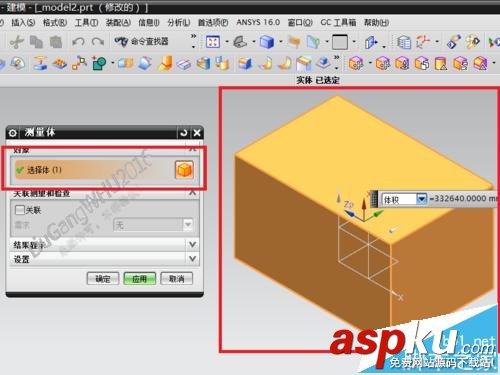
Task: Open the 插入(S) Insert menu
Action: tap(23, 23)
